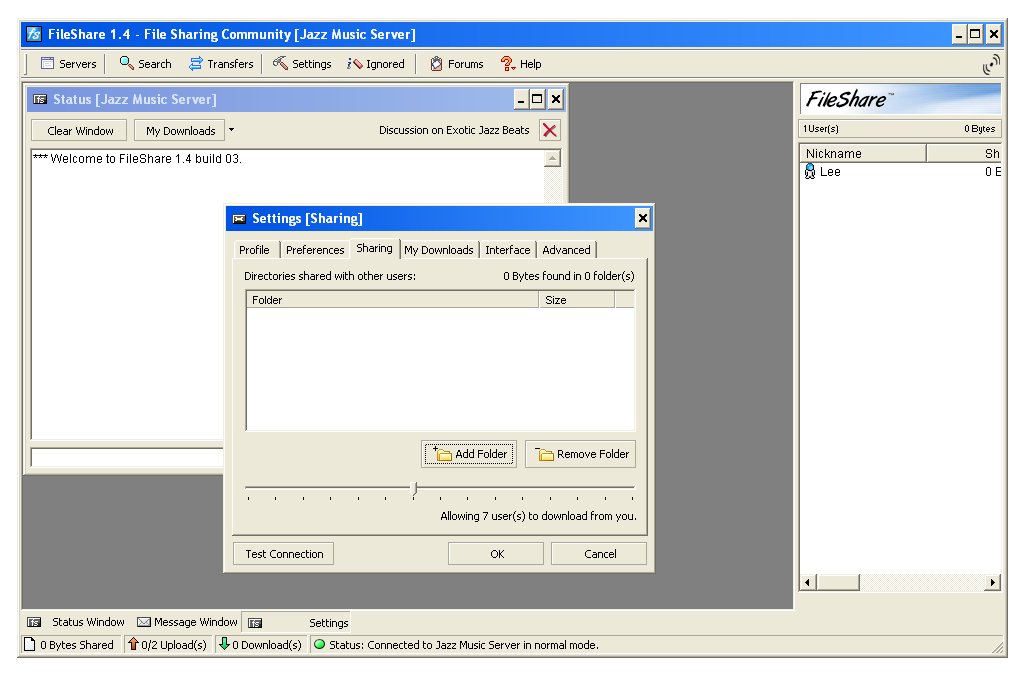Click the user list right scroll arrow
1025x673 pixels.
pos(993,582)
